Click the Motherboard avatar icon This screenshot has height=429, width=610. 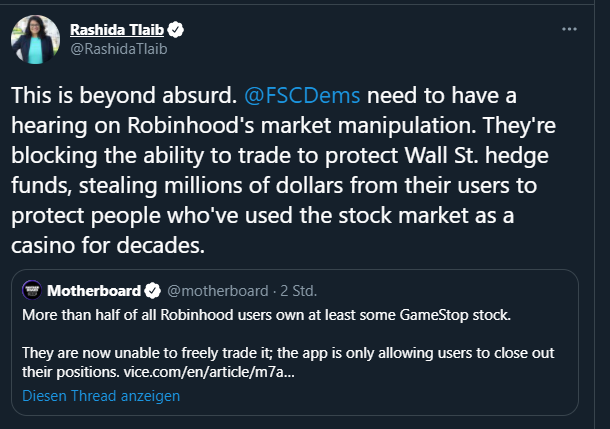pos(31,291)
